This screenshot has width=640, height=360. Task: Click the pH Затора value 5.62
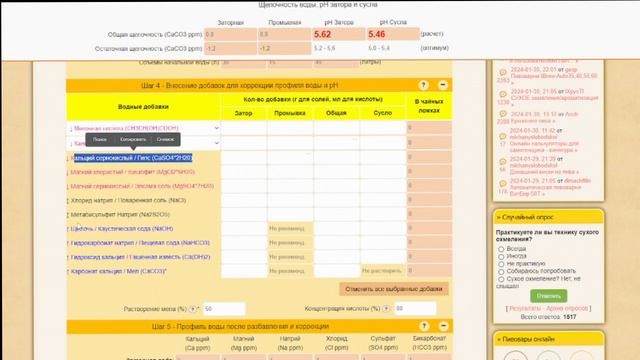322,35
